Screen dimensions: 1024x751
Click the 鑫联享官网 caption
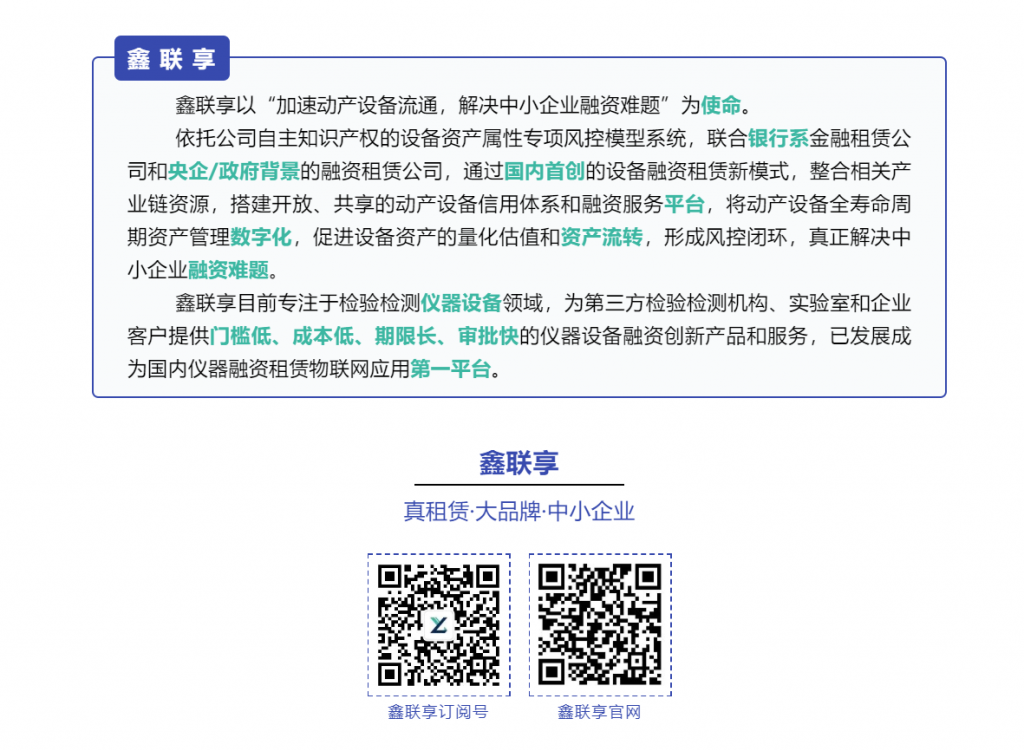600,712
